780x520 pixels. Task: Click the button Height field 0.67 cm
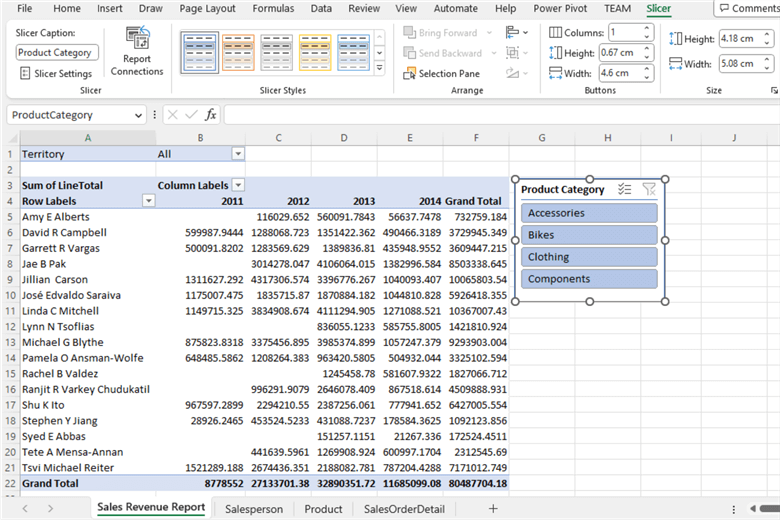[620, 53]
